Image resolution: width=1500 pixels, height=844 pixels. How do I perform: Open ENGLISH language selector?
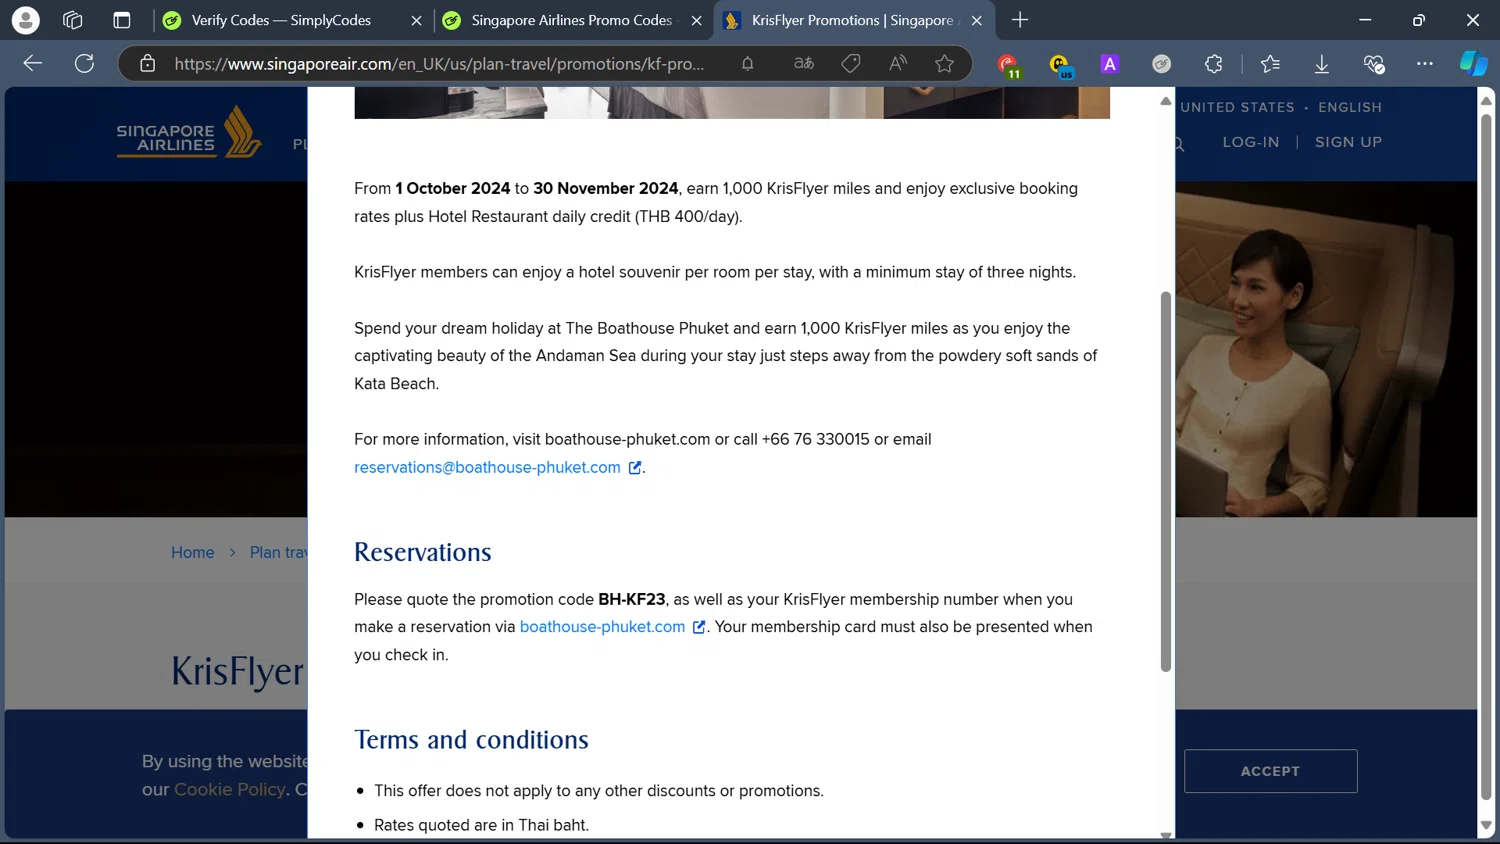click(1350, 107)
